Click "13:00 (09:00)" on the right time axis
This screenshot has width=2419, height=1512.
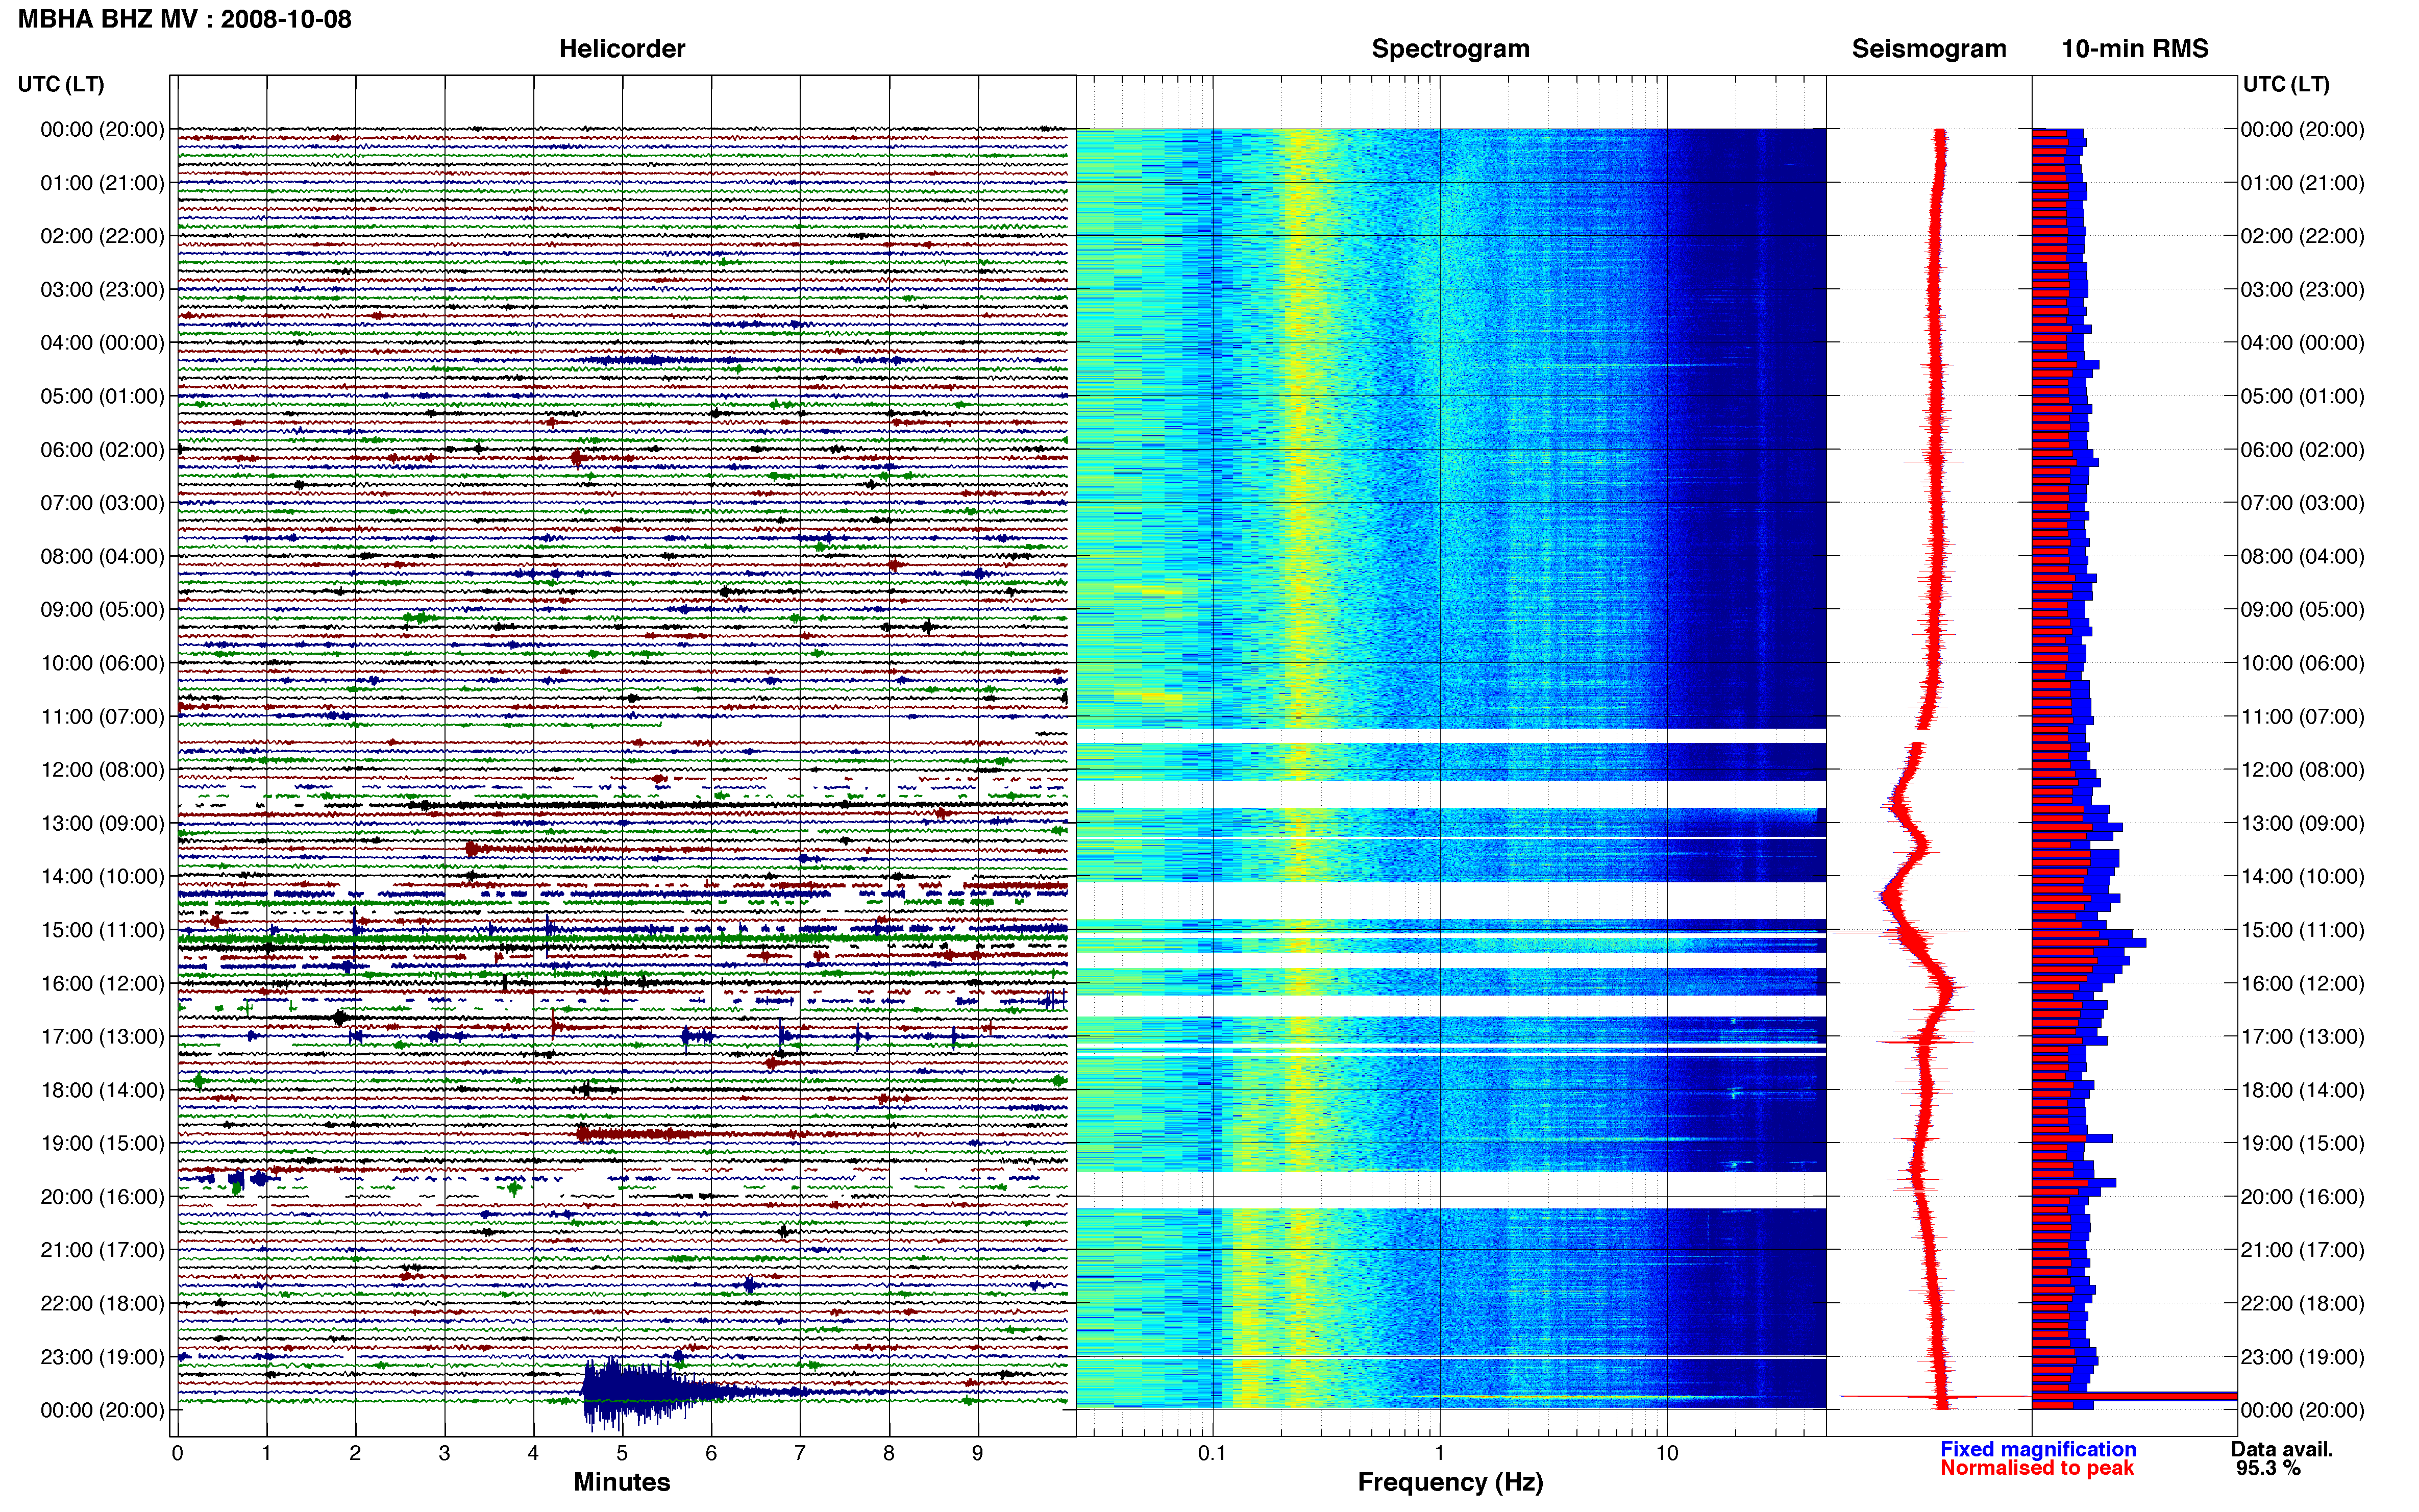[2302, 823]
